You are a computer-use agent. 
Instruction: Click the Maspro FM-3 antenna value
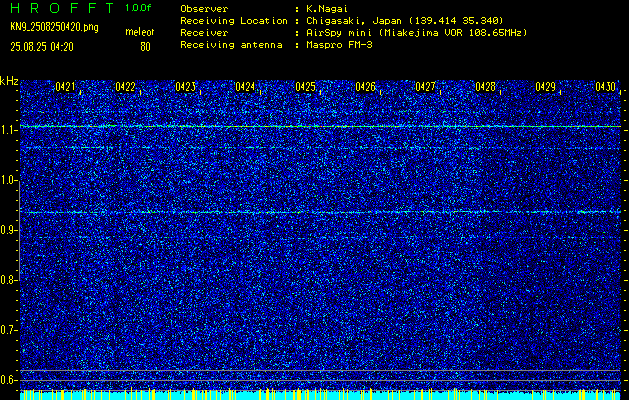point(339,45)
